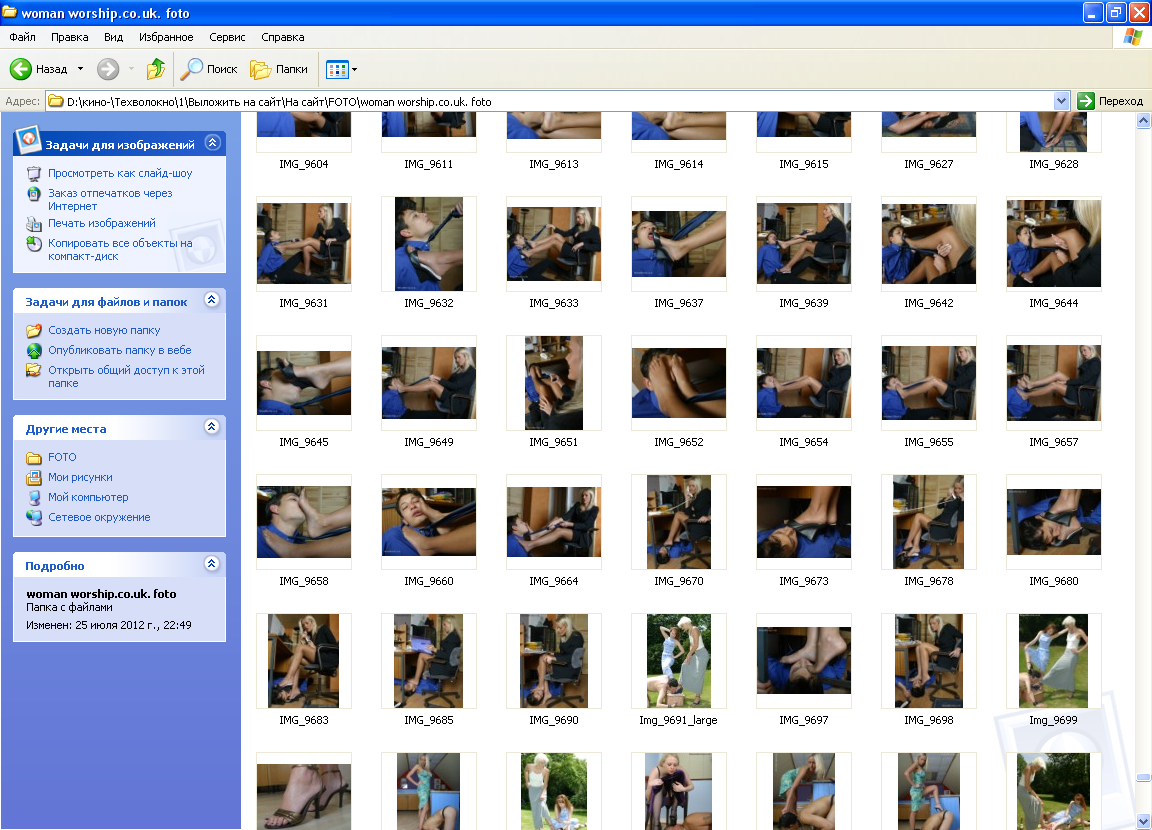This screenshot has width=1152, height=830.
Task: Open the Справка menu
Action: (x=283, y=37)
